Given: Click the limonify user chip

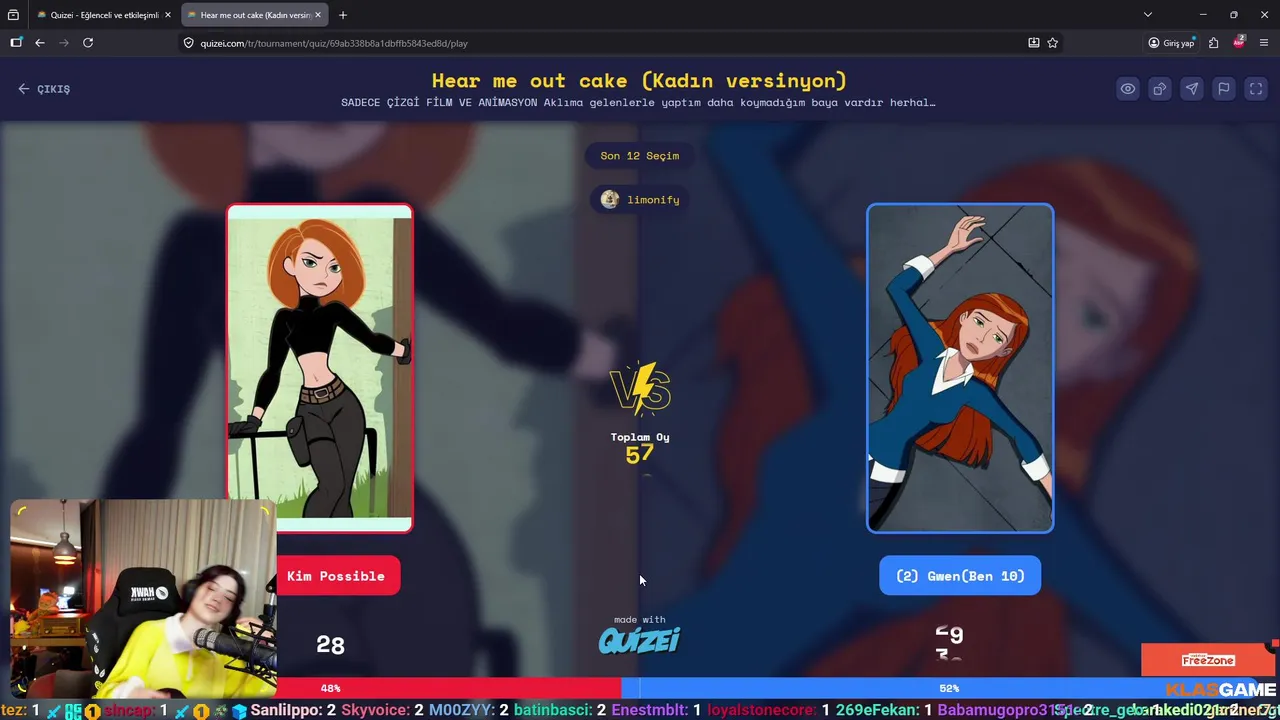Looking at the screenshot, I should [x=640, y=200].
